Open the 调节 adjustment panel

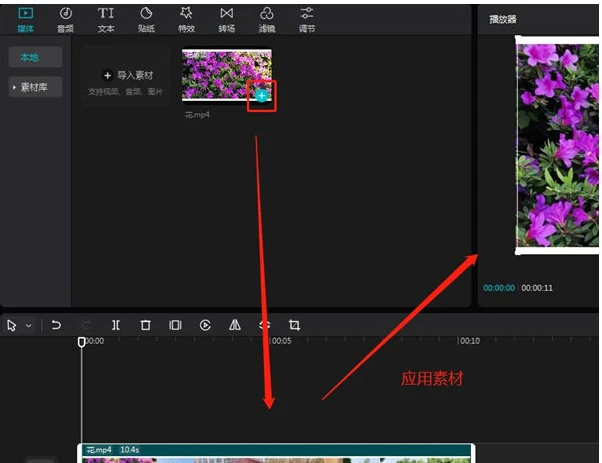[307, 20]
